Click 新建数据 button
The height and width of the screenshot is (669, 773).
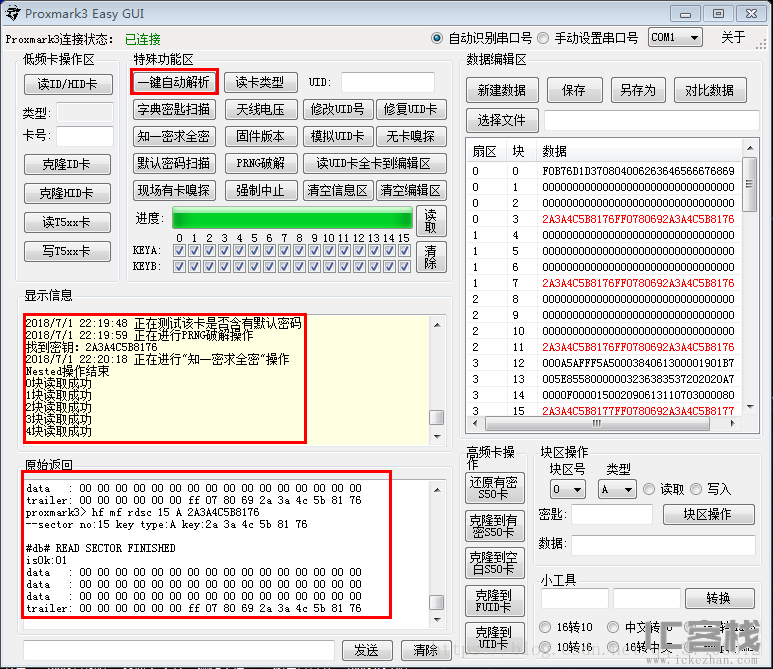point(502,90)
